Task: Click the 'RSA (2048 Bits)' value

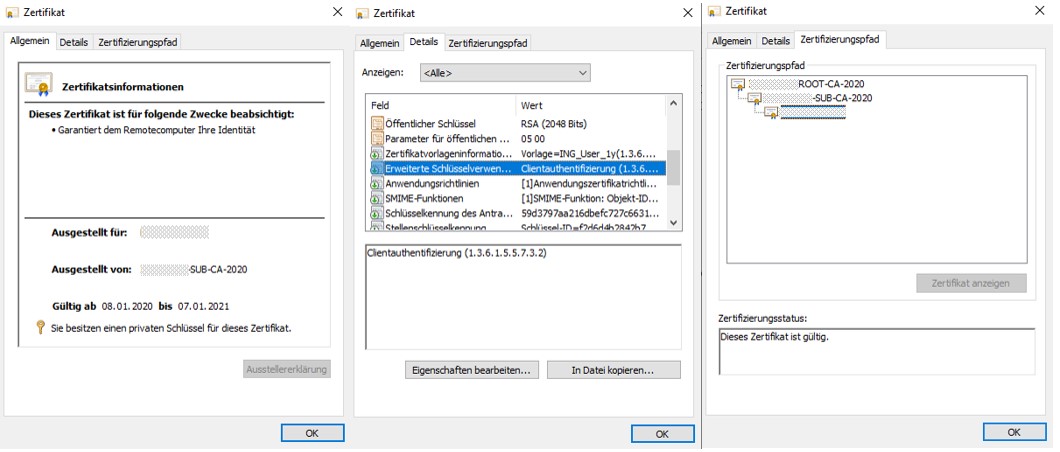Action: pos(554,124)
